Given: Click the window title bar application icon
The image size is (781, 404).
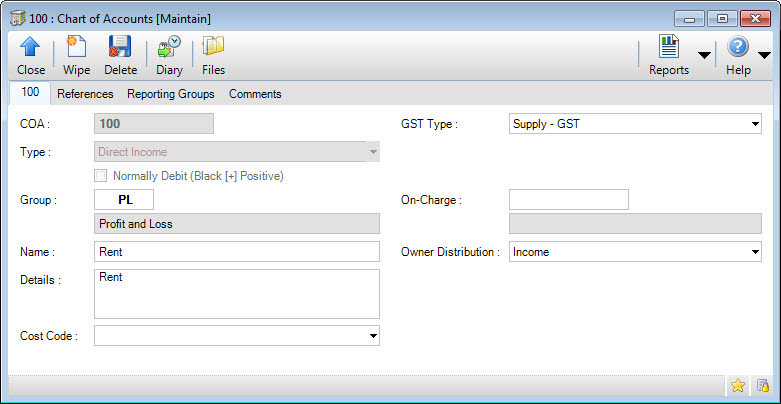Looking at the screenshot, I should coord(18,19).
